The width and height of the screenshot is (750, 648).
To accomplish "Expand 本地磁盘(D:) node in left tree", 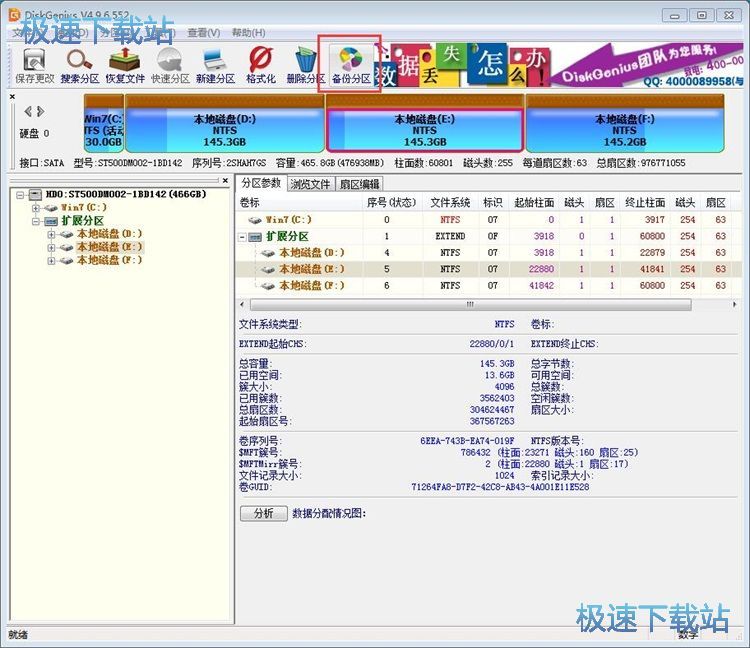I will point(51,234).
